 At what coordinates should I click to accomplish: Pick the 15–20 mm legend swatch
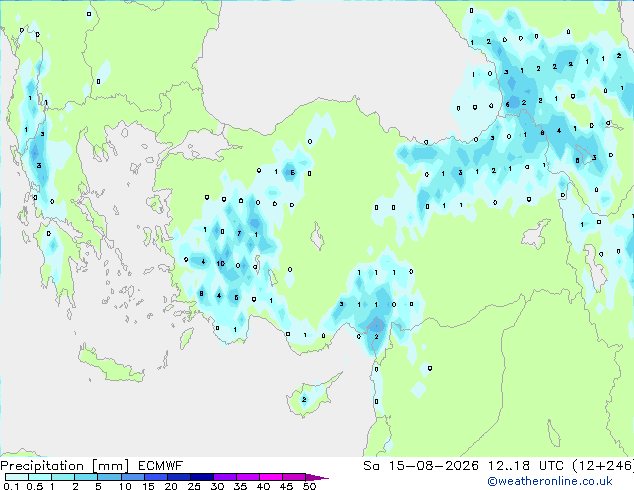[x=155, y=477]
